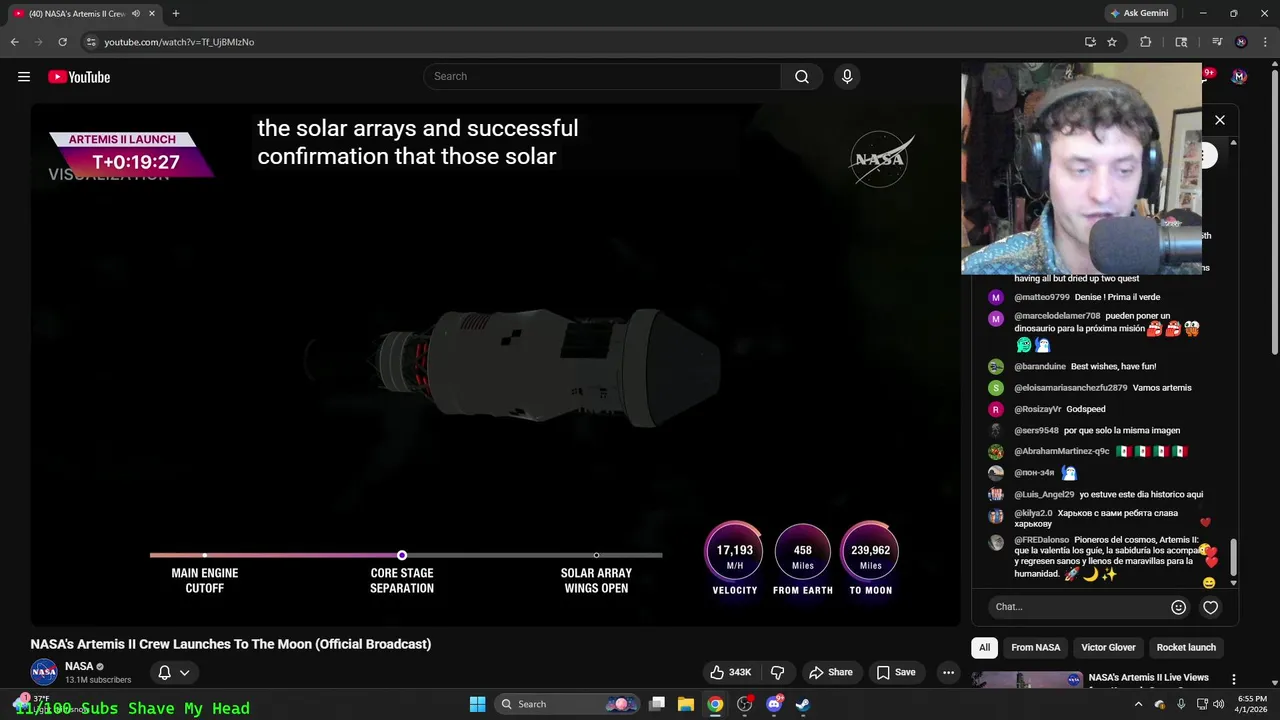The image size is (1280, 720).
Task: Show hidden system tray icons
Action: [x=1138, y=704]
